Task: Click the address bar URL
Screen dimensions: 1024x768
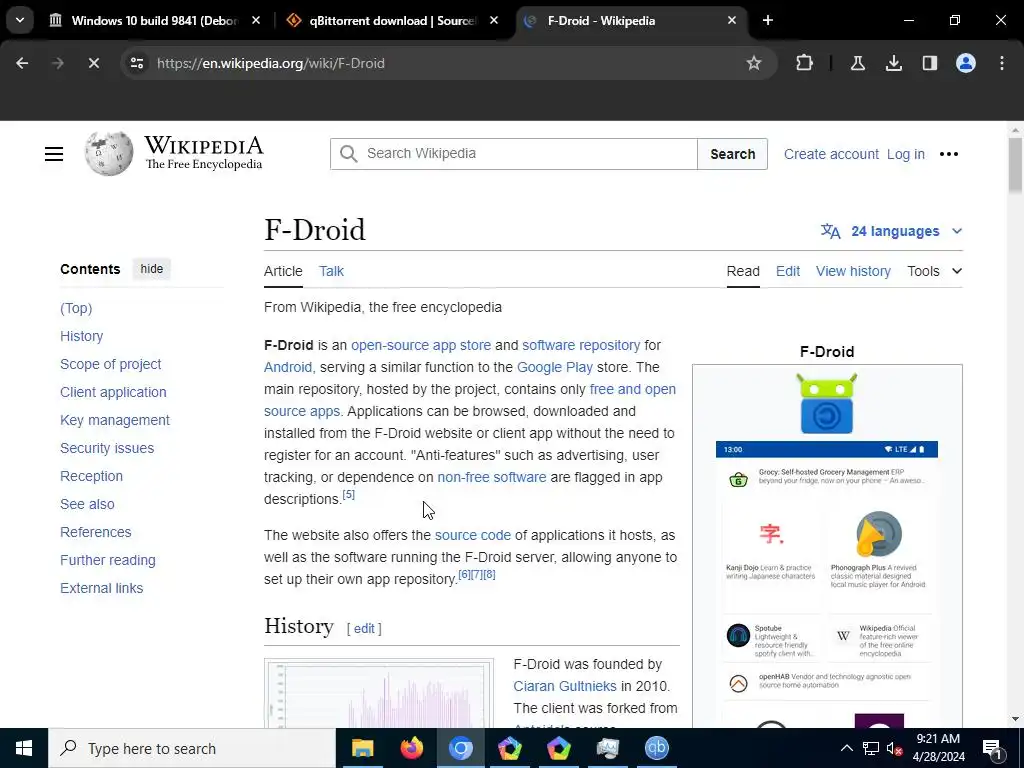Action: (270, 63)
